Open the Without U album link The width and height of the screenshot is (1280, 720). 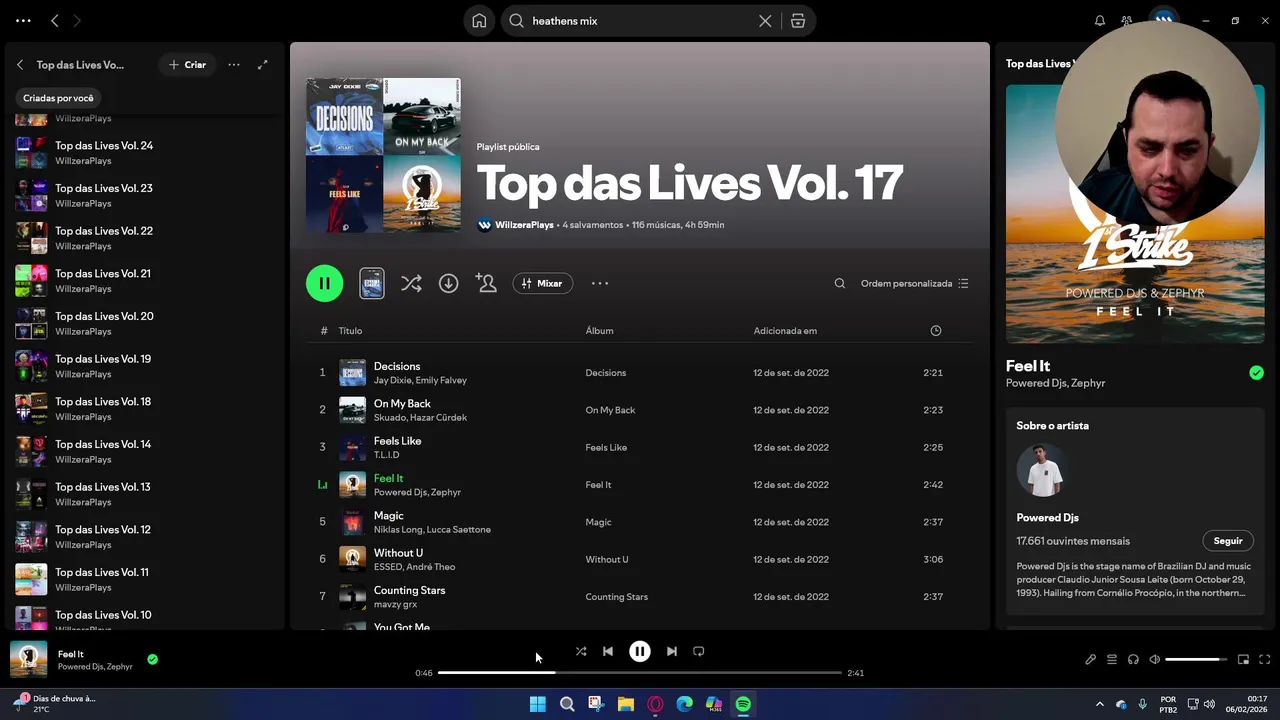(607, 559)
